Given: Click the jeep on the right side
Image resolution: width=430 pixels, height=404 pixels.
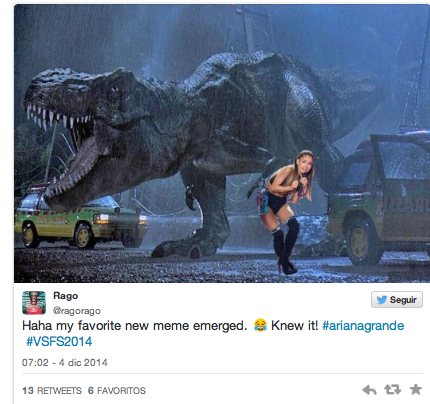Looking at the screenshot, I should pyautogui.click(x=380, y=200).
